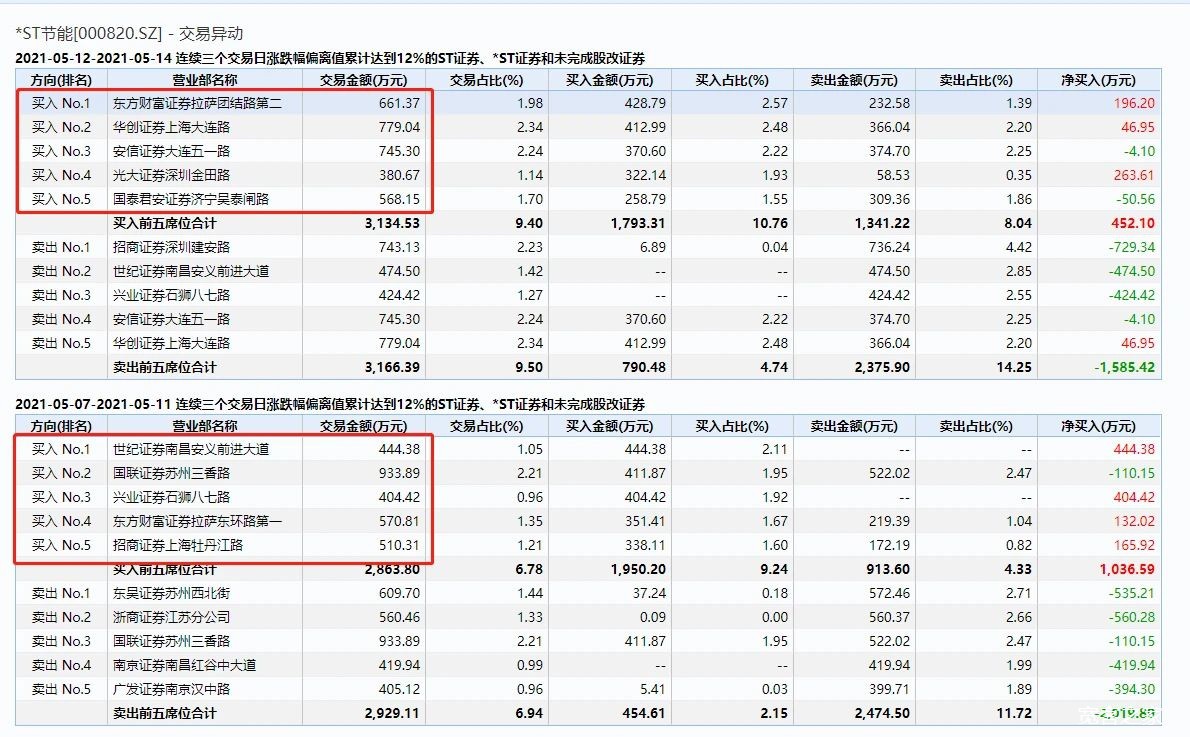This screenshot has height=737, width=1190.
Task: Select 招商证券深圳建安路 in the sell list
Action: [173, 247]
